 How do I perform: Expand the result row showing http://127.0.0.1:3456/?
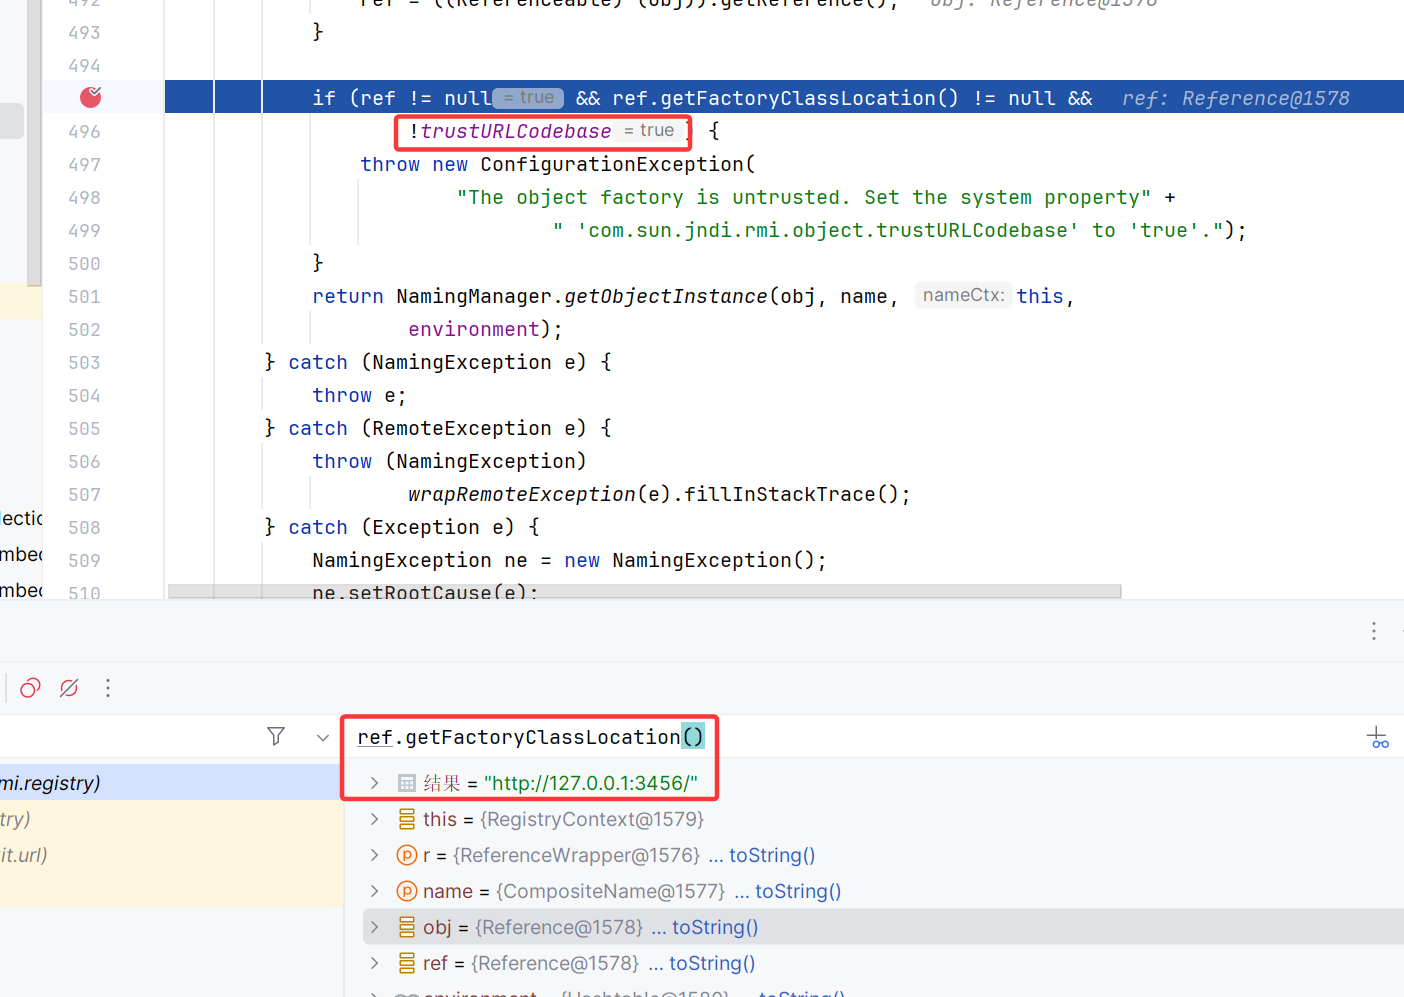pyautogui.click(x=374, y=782)
